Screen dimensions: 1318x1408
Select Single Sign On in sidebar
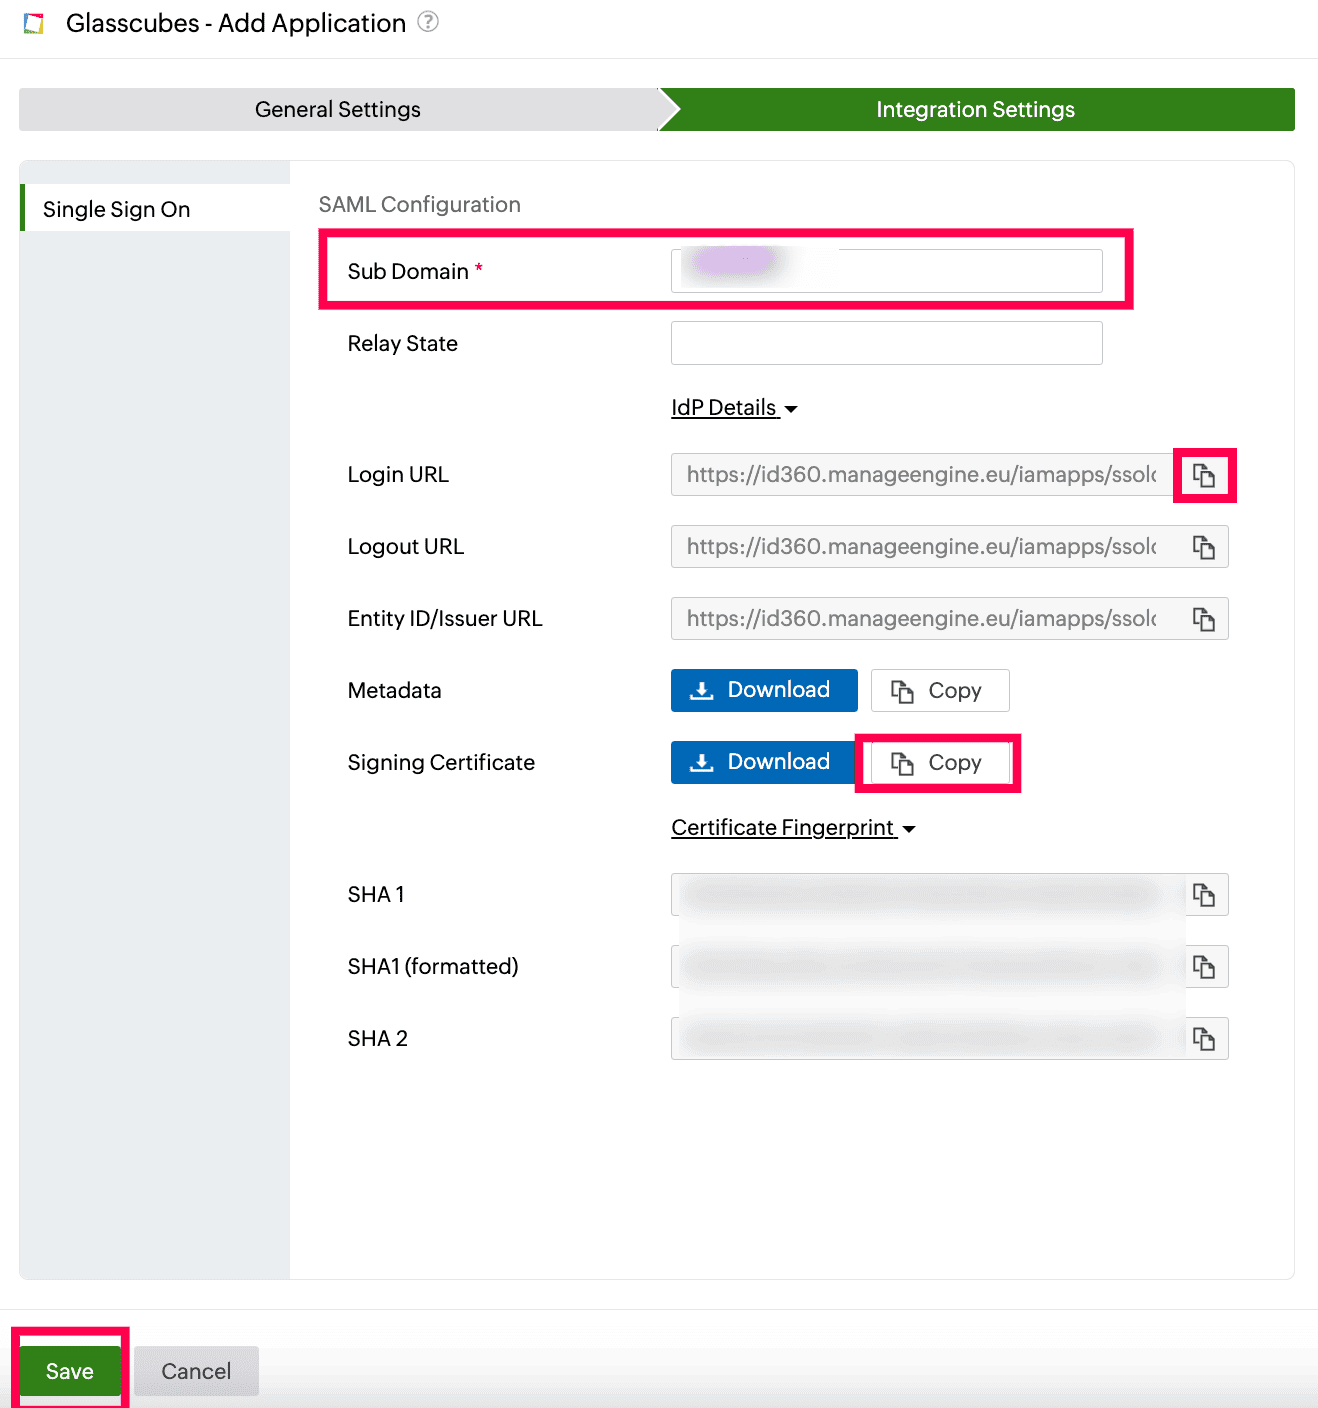pyautogui.click(x=155, y=208)
